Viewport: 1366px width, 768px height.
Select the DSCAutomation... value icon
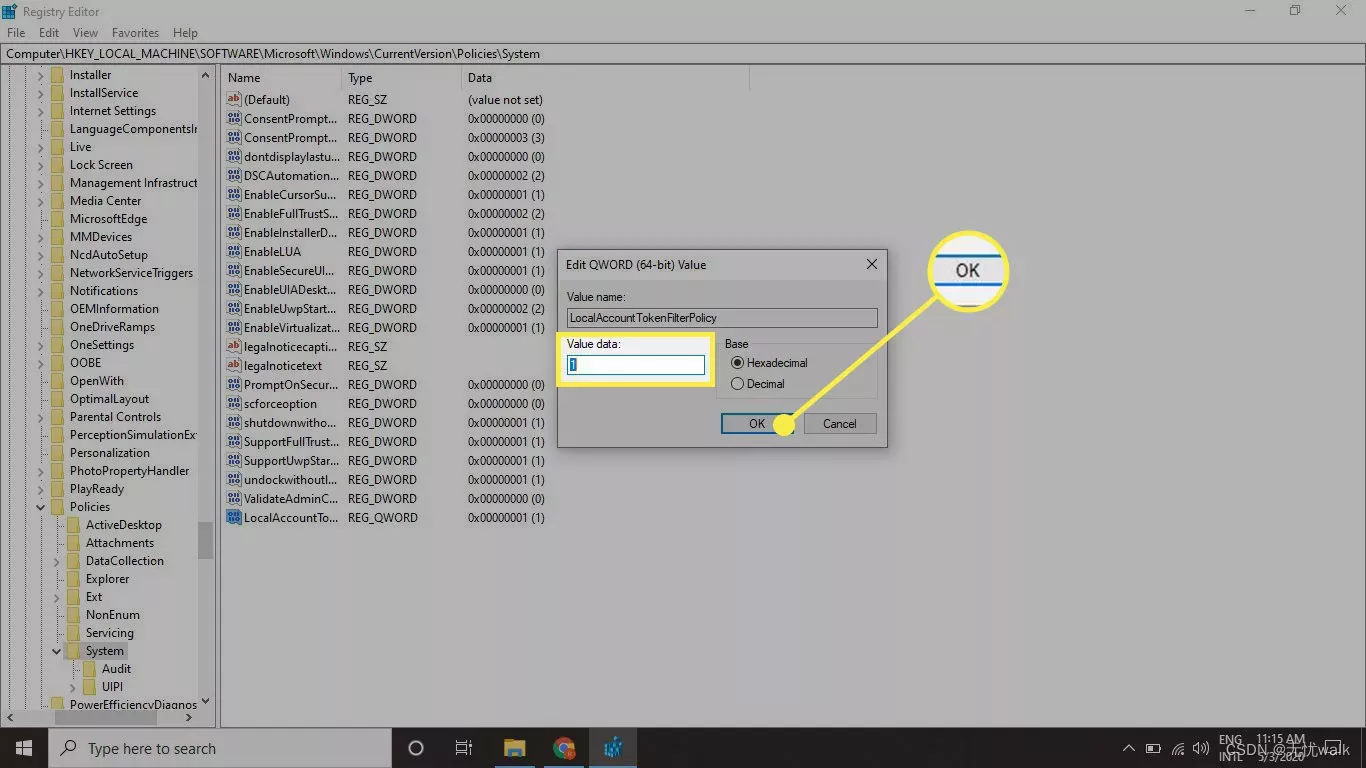coord(234,176)
